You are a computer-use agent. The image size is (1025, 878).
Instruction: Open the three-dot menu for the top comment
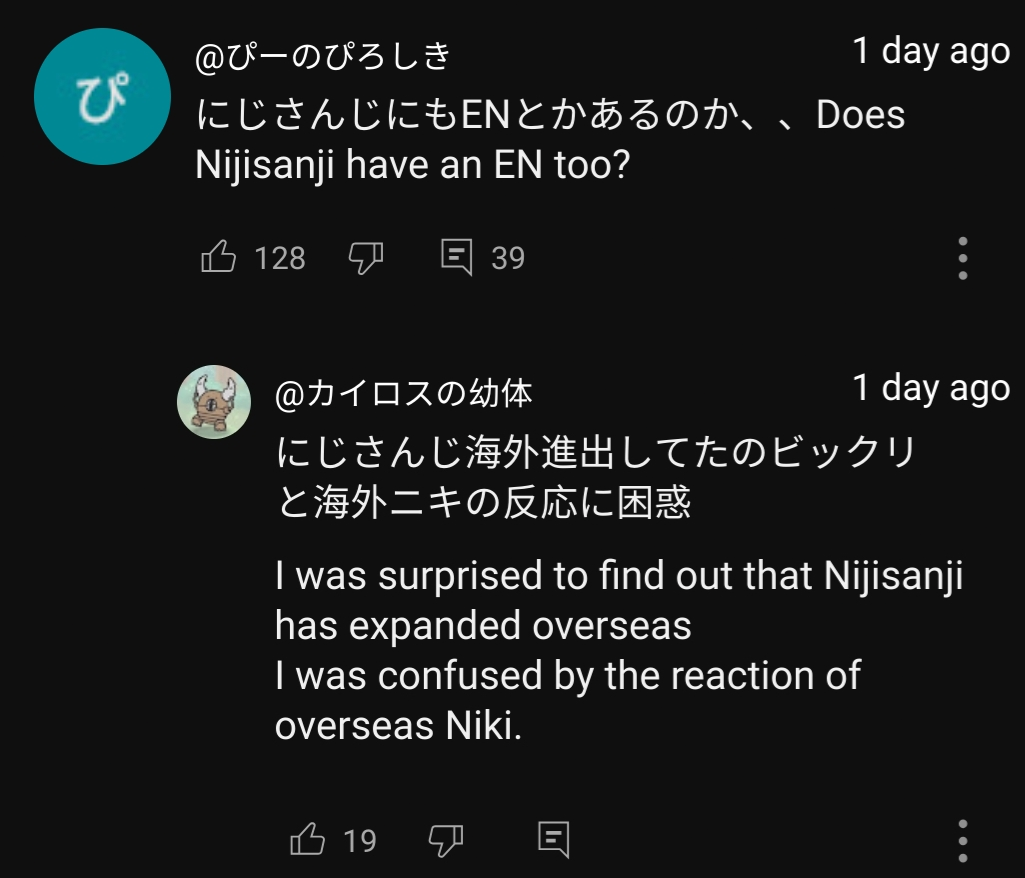(x=962, y=258)
